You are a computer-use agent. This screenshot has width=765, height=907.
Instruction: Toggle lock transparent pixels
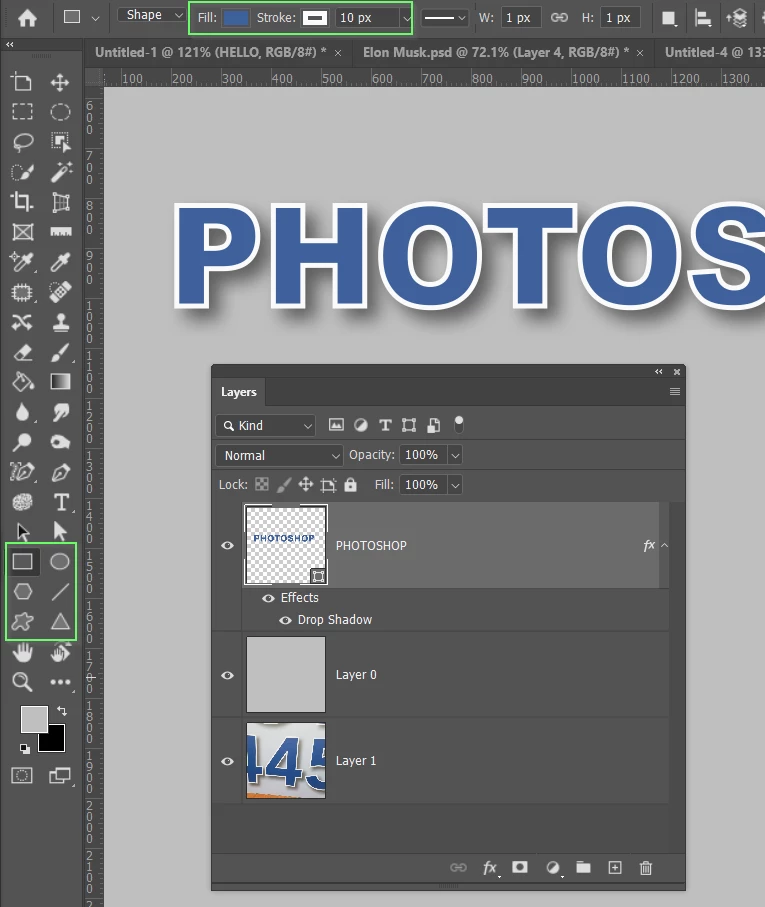point(262,484)
